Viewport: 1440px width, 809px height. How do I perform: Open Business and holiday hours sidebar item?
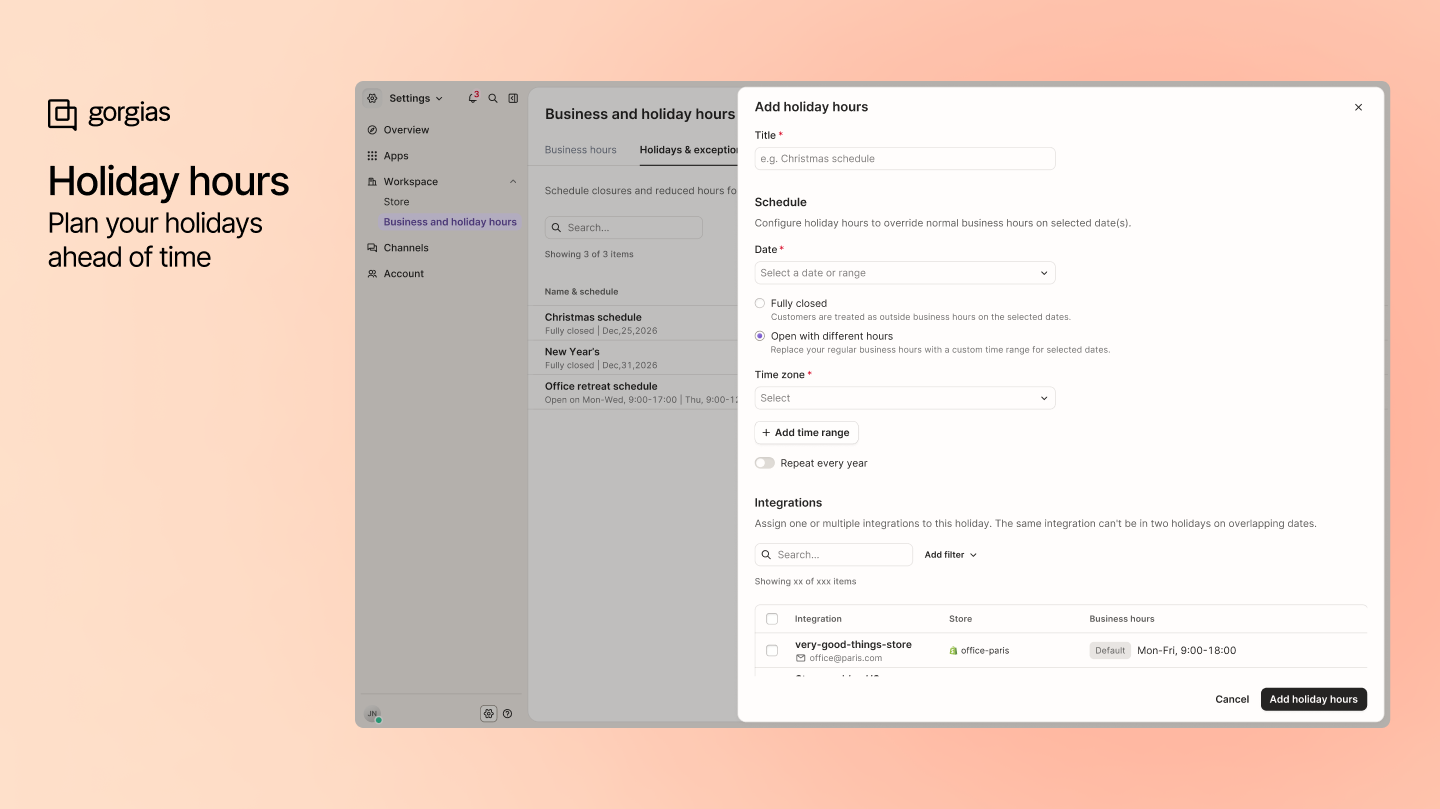[x=450, y=222]
